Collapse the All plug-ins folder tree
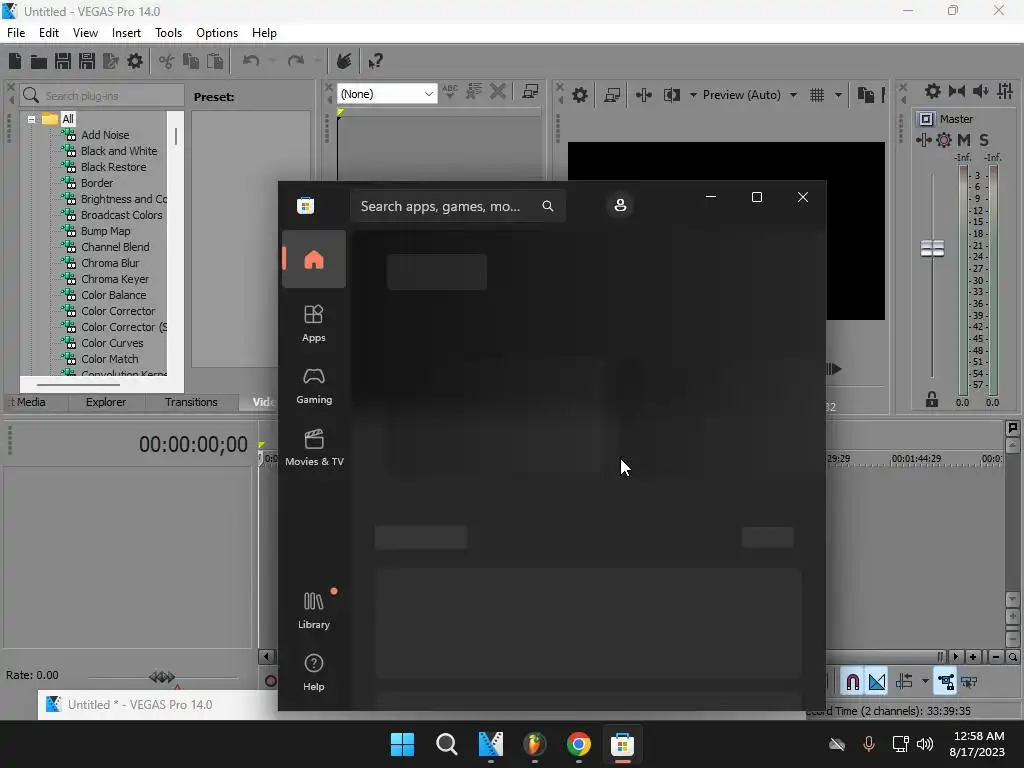The width and height of the screenshot is (1024, 768). (31, 120)
